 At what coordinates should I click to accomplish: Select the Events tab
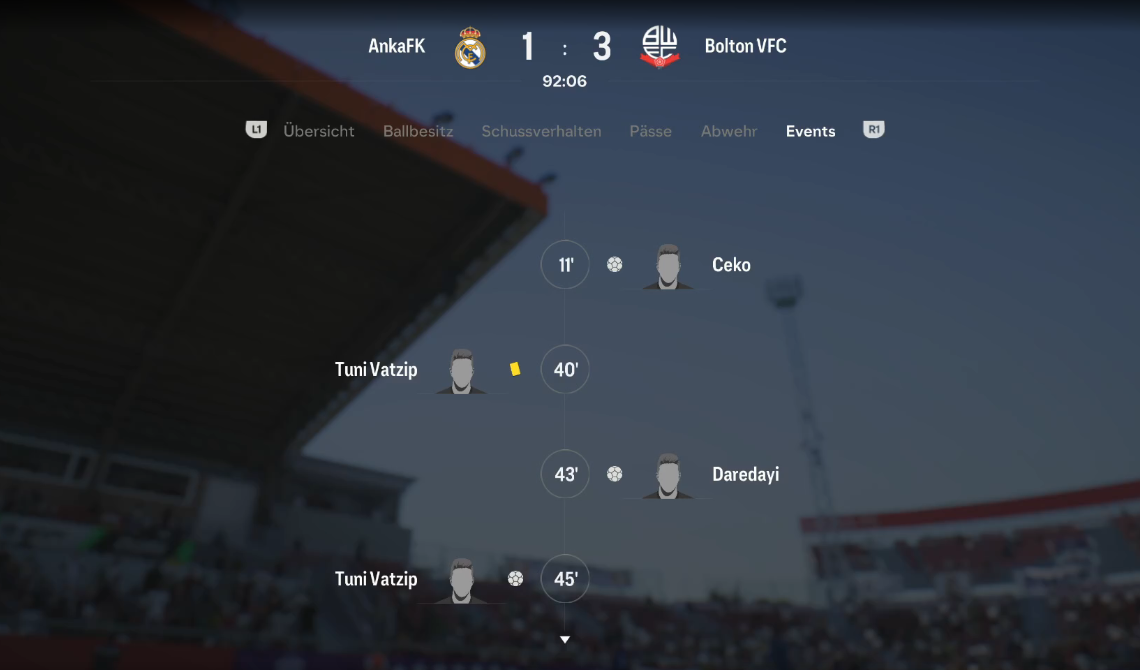tap(811, 131)
